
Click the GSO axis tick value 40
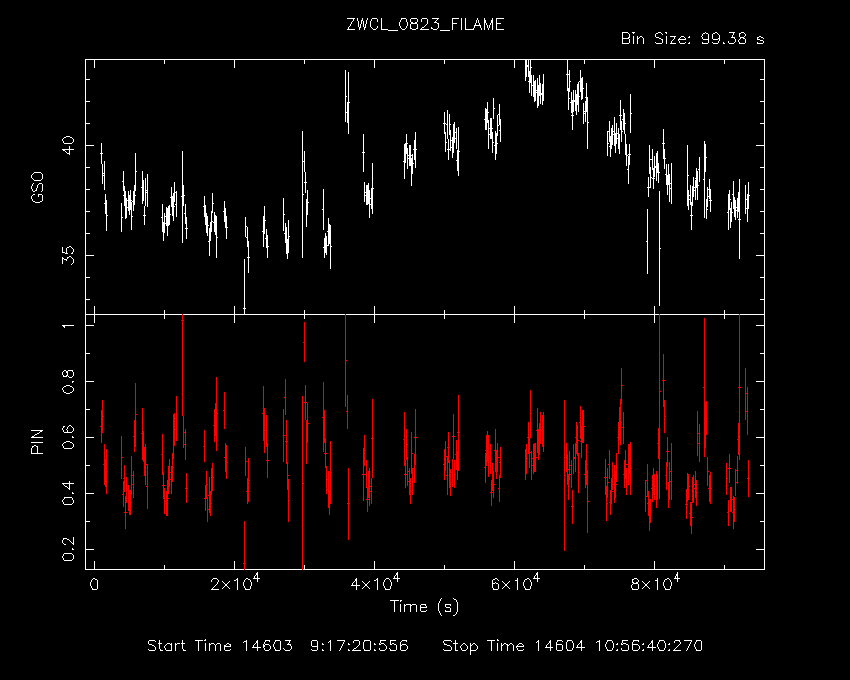point(68,145)
